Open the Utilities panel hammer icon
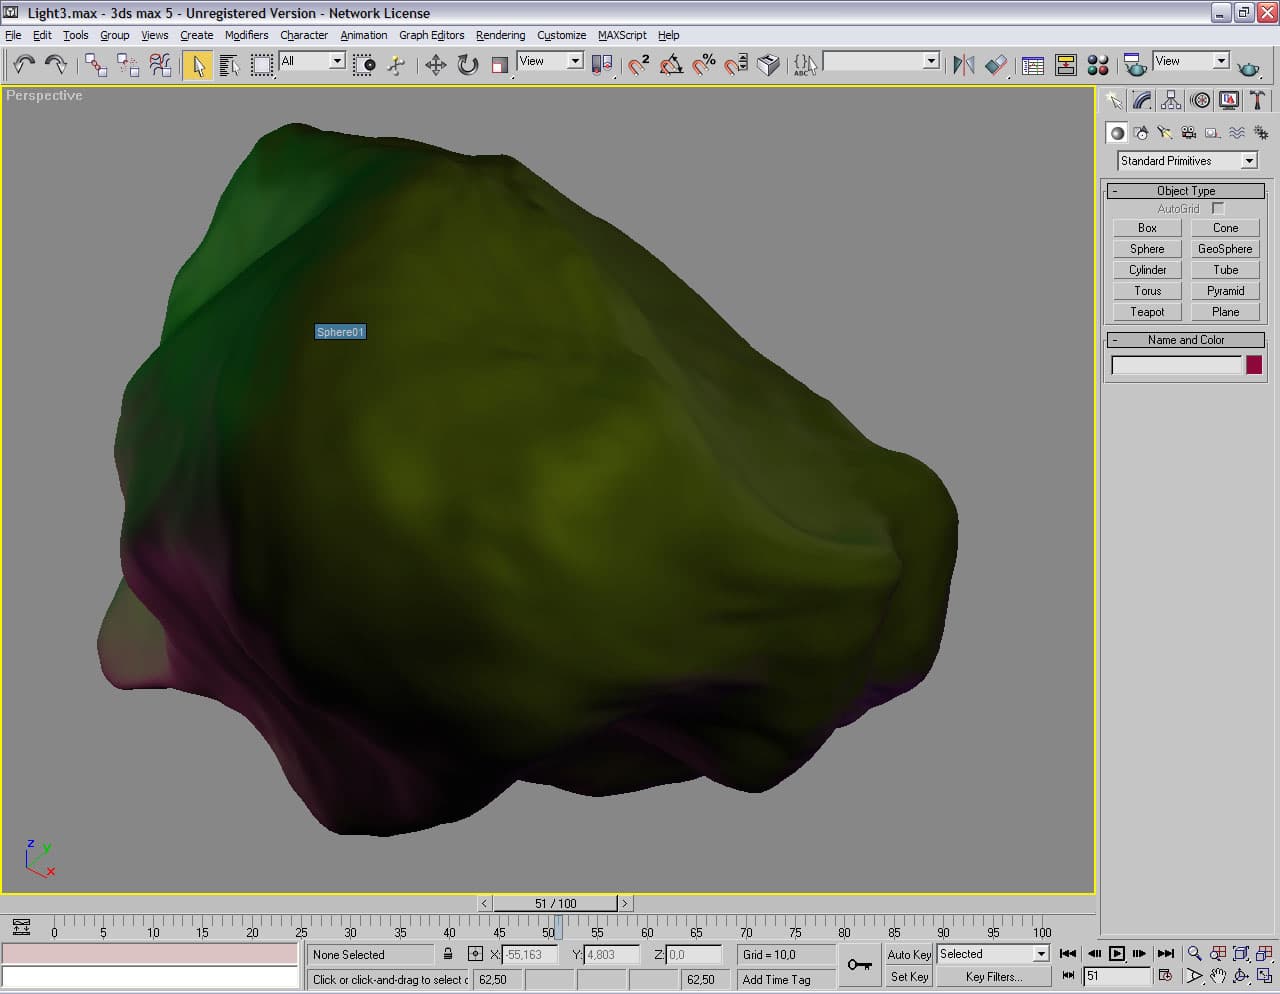Image resolution: width=1280 pixels, height=994 pixels. 1257,100
